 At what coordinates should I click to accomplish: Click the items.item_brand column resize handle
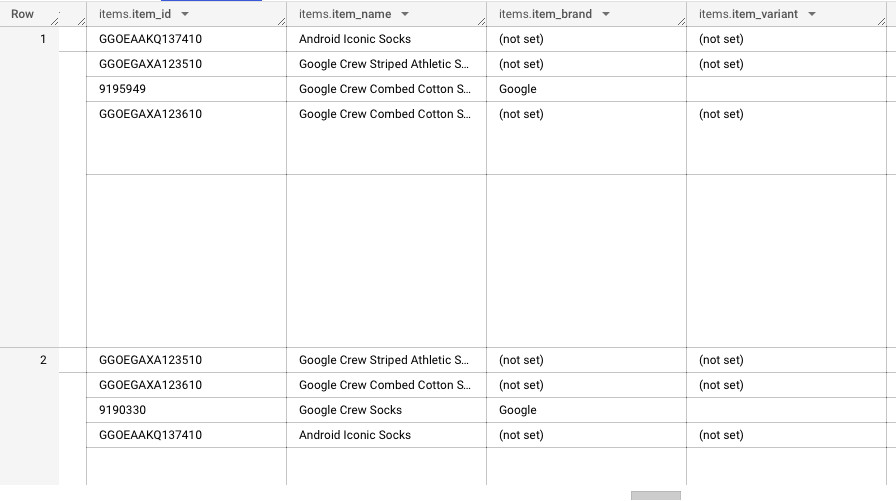pos(681,22)
